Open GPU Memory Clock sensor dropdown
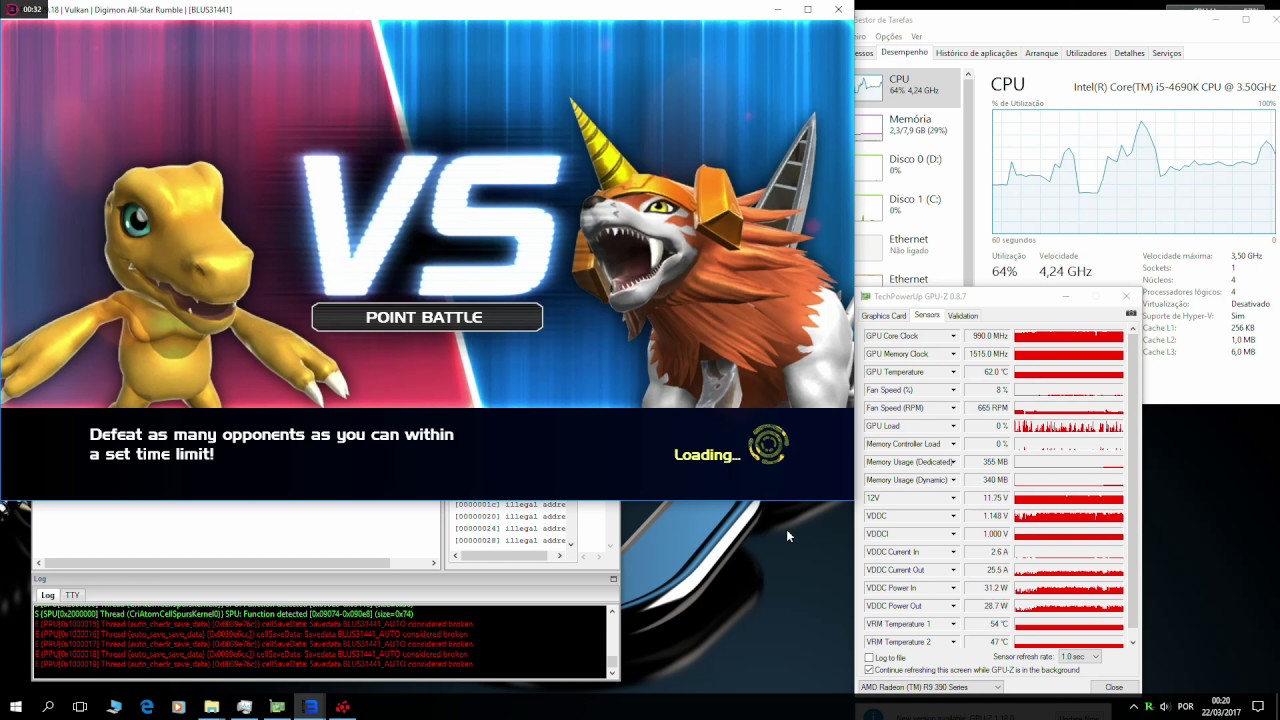This screenshot has width=1280, height=720. 953,354
